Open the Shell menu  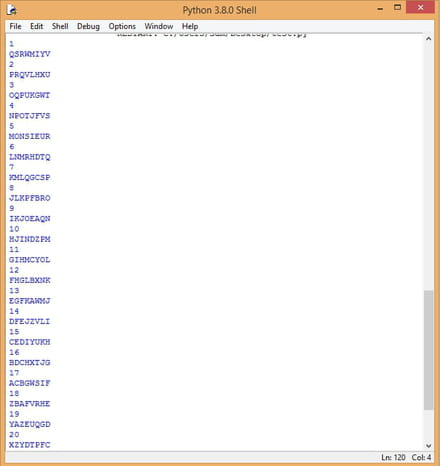(x=60, y=26)
